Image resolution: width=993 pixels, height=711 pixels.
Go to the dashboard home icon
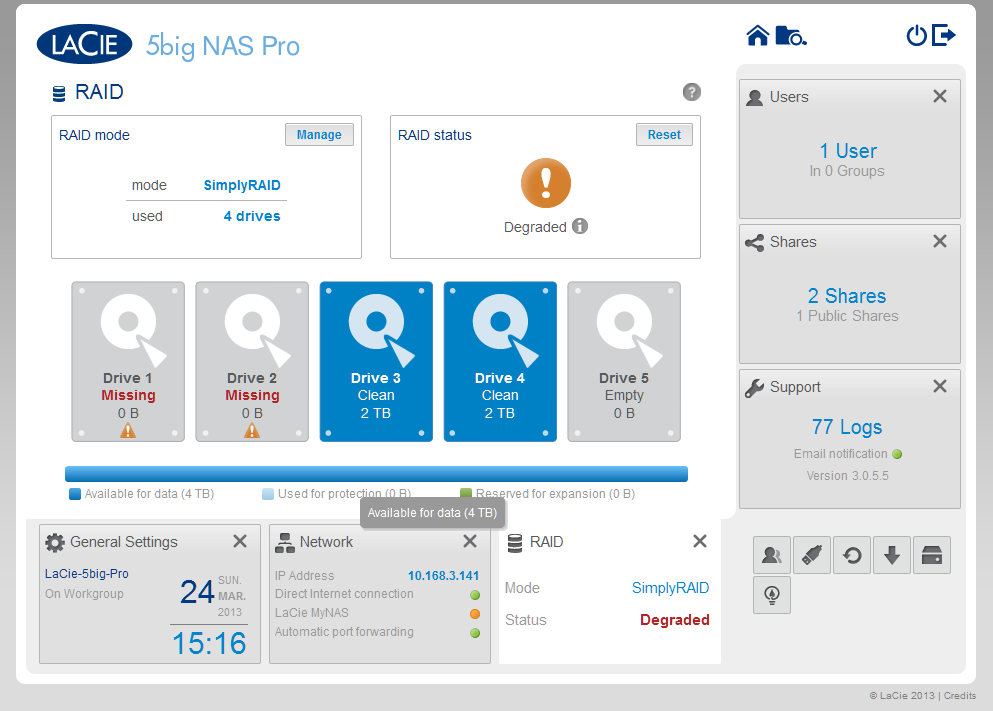coord(757,35)
